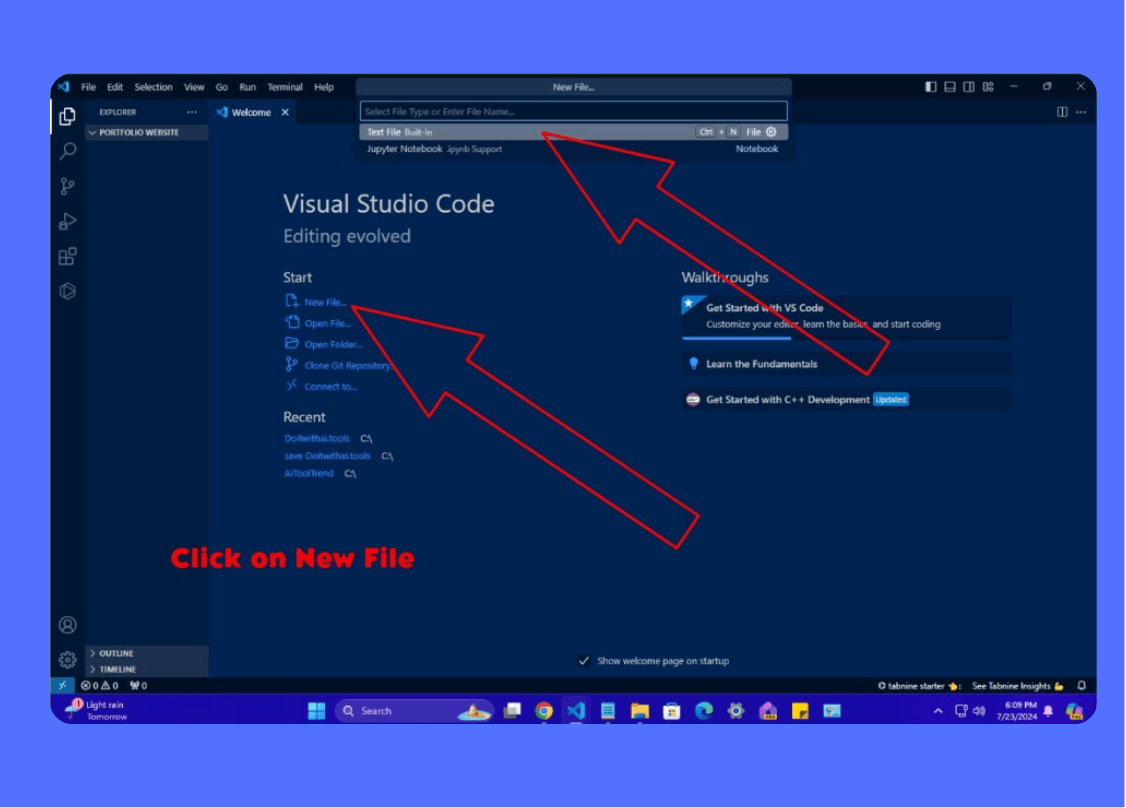Close the Welcome tab
The width and height of the screenshot is (1126, 808).
click(285, 112)
